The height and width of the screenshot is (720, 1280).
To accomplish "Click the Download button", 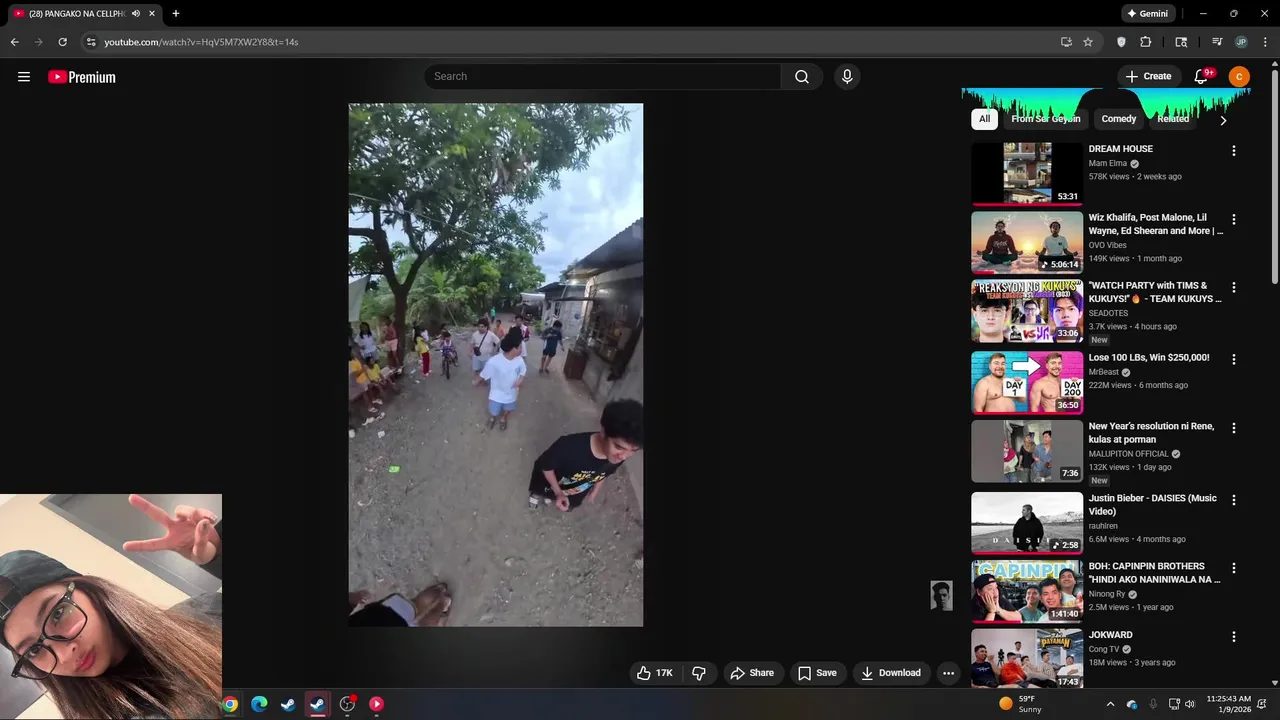I will (891, 673).
